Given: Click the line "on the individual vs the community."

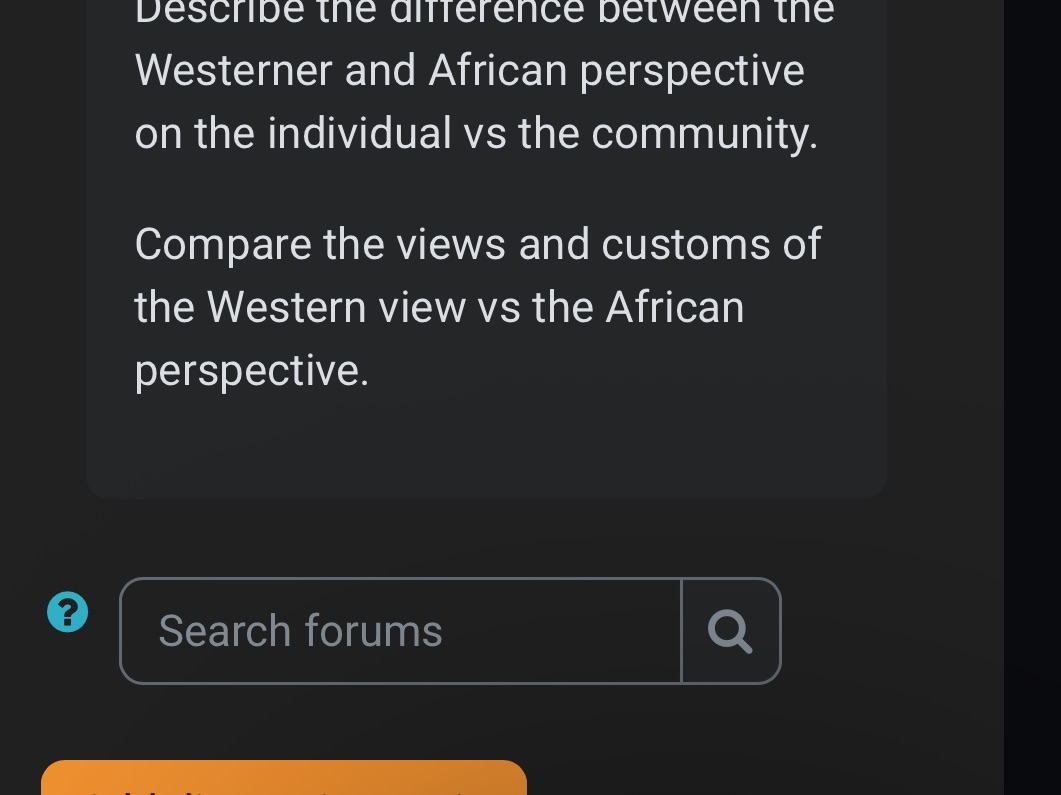Looking at the screenshot, I should 476,133.
